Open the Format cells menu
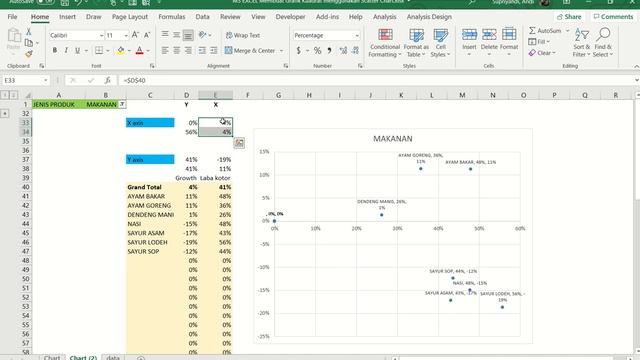The width and height of the screenshot is (640, 360). click(509, 42)
